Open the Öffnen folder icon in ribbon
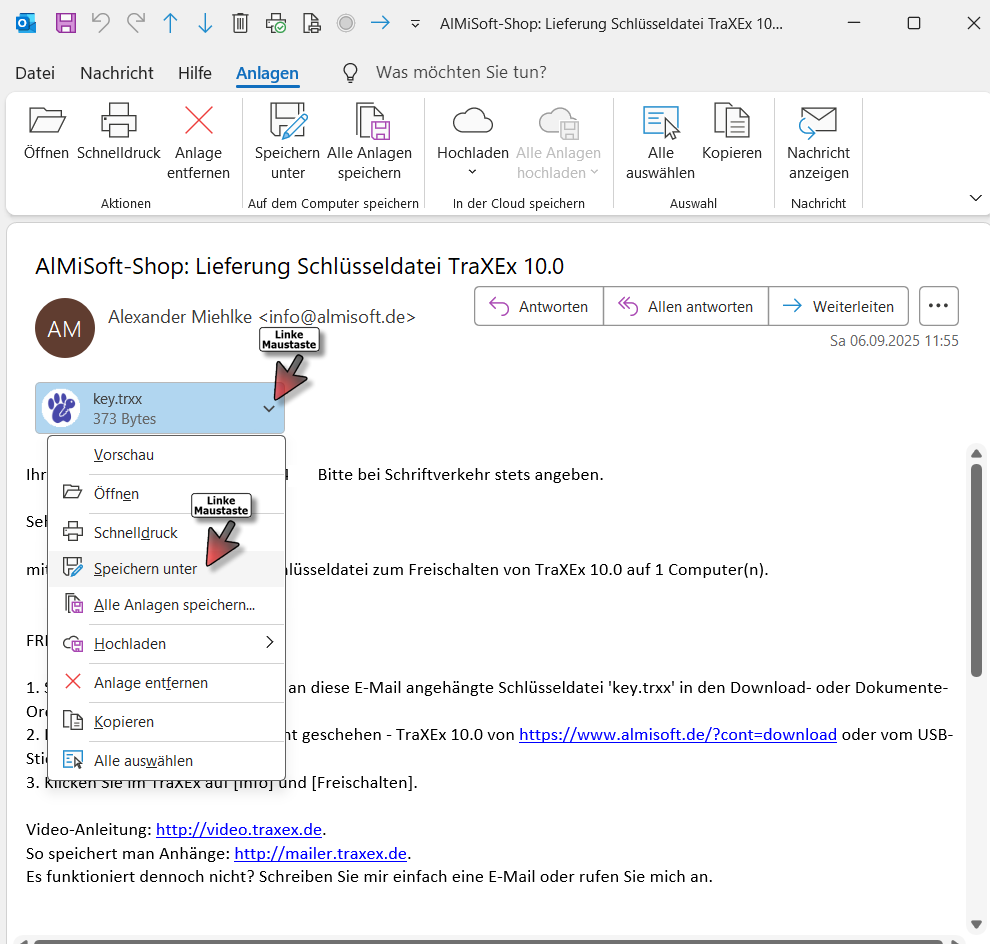This screenshot has width=990, height=944. (46, 121)
